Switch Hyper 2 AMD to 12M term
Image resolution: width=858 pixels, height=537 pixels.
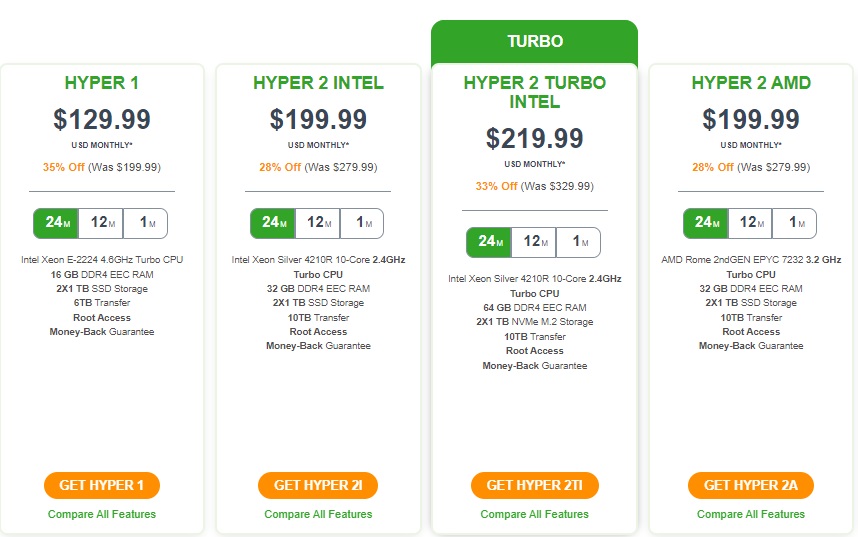(750, 223)
